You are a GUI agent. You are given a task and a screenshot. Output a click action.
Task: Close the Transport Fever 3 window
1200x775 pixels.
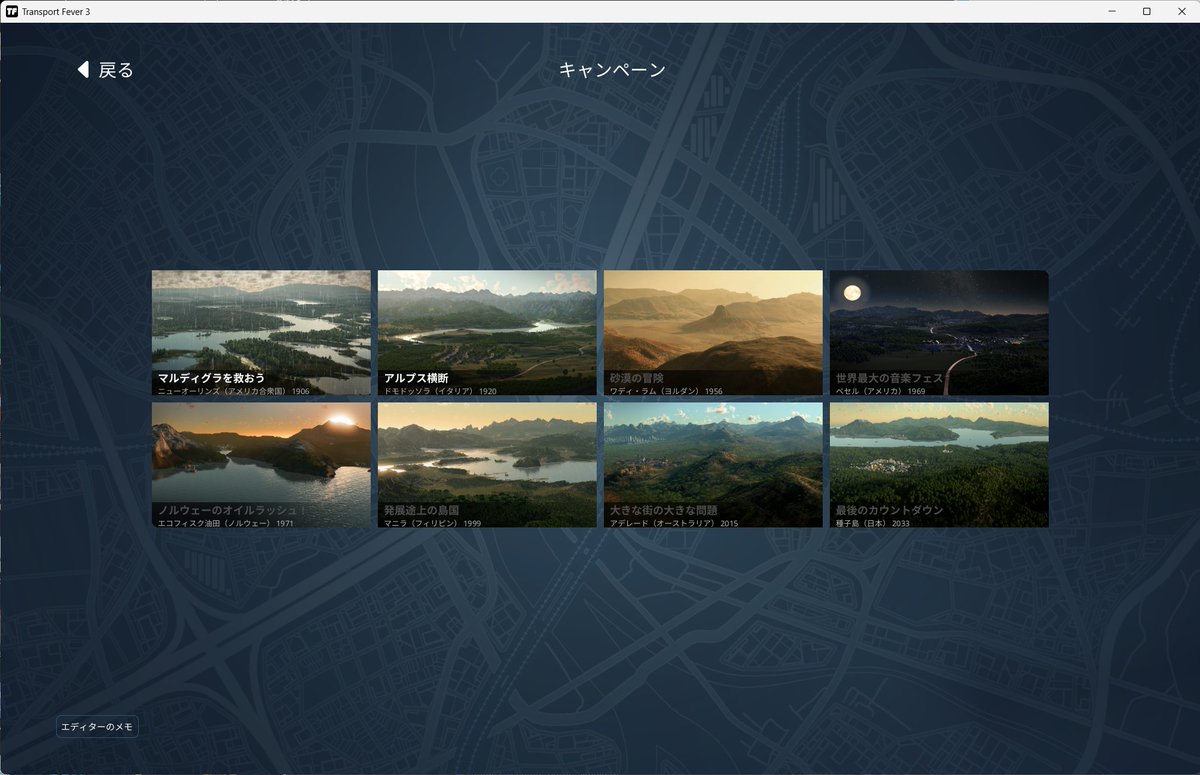click(x=1181, y=11)
